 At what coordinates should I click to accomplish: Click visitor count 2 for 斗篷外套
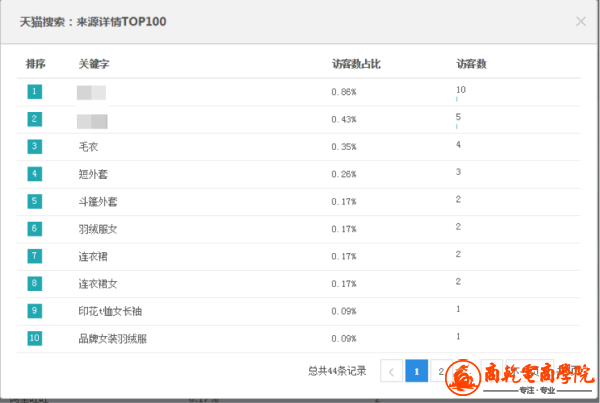coord(458,199)
